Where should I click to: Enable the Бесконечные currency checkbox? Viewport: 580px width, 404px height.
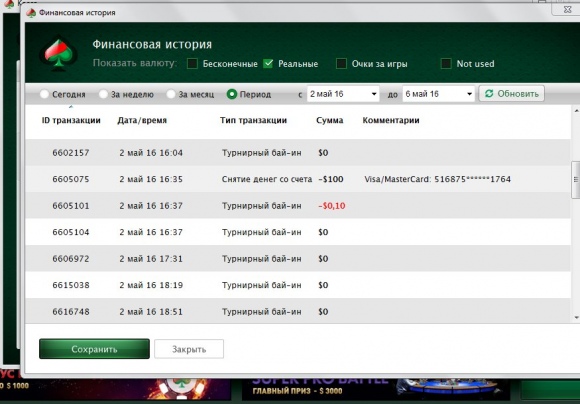[192, 63]
